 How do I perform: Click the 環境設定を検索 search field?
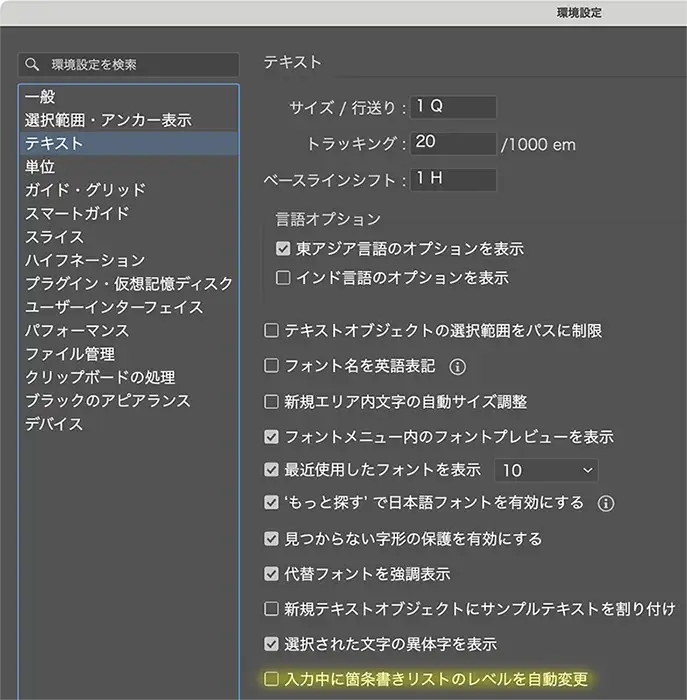click(x=140, y=65)
